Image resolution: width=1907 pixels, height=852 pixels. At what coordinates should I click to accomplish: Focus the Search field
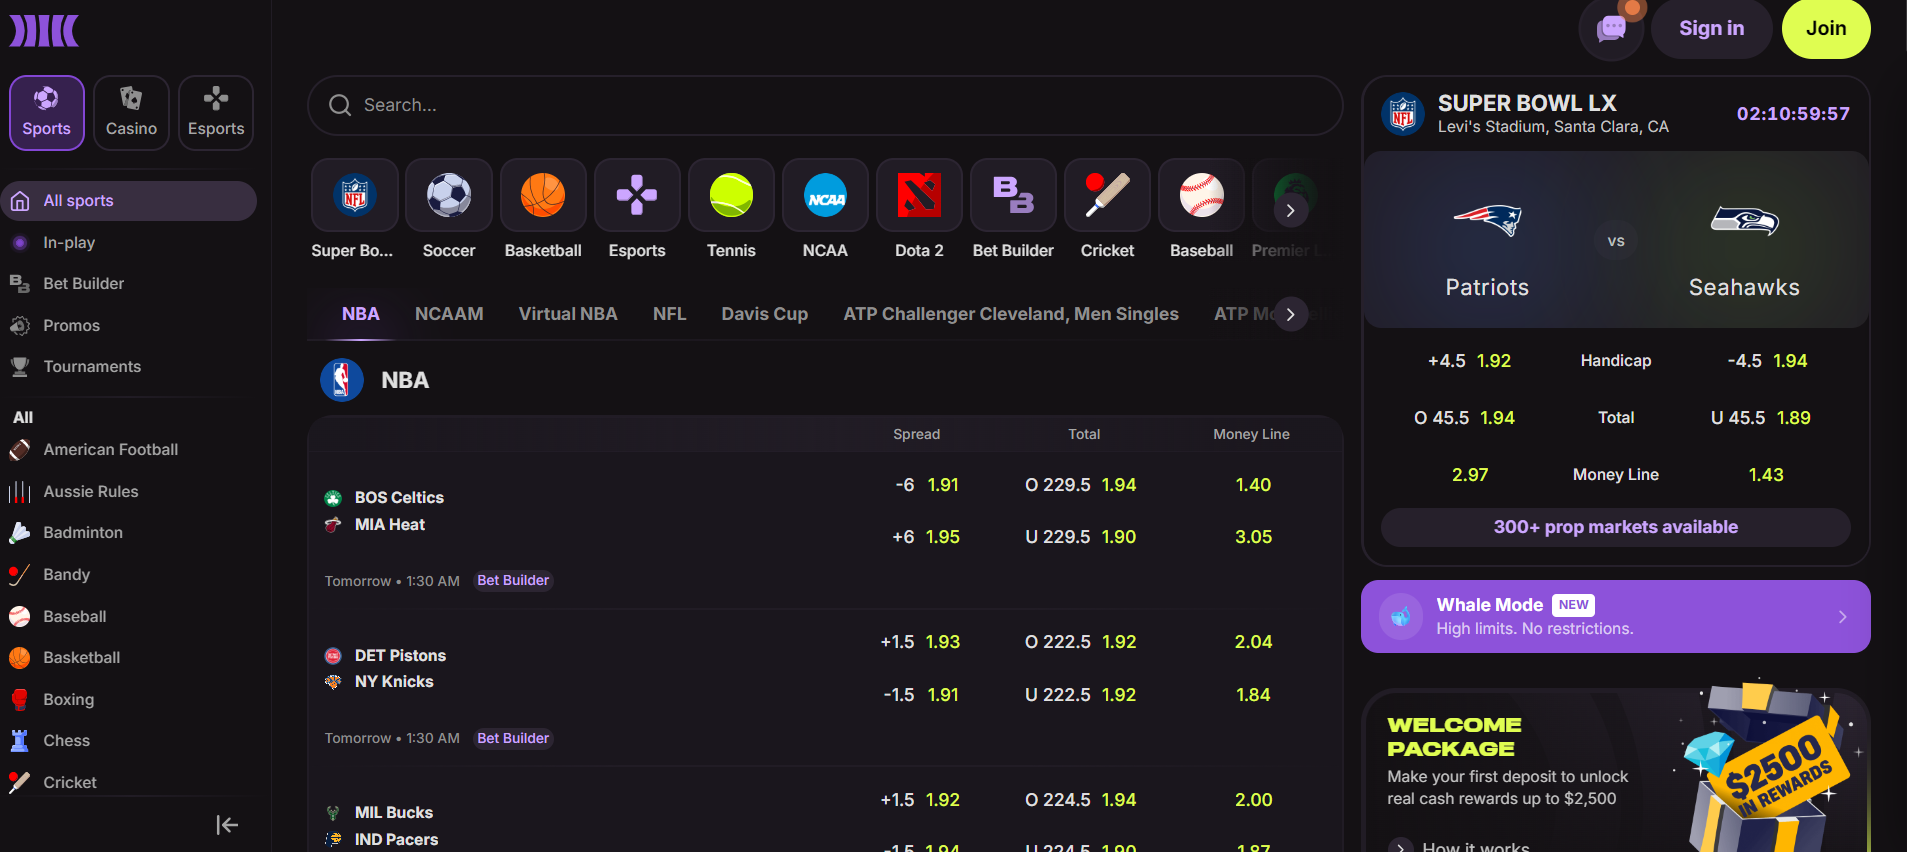point(825,105)
